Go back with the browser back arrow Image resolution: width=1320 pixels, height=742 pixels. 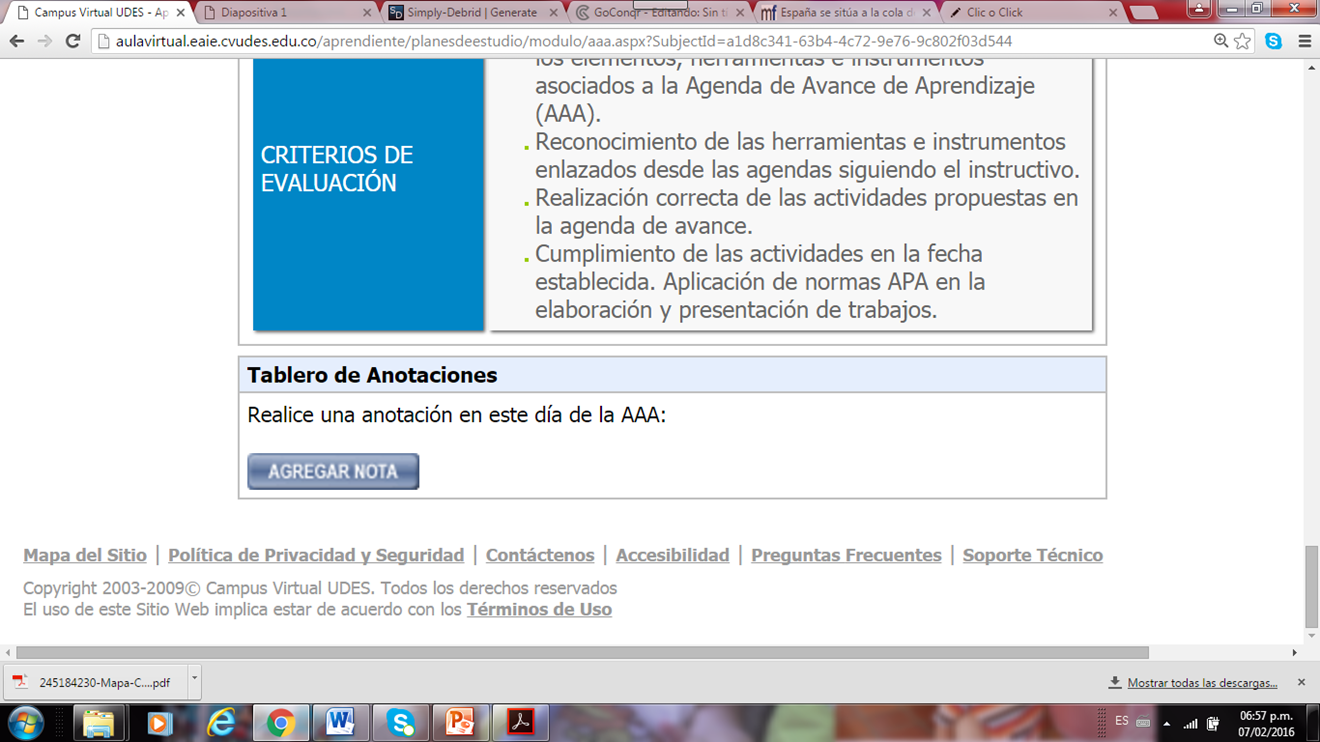[17, 41]
